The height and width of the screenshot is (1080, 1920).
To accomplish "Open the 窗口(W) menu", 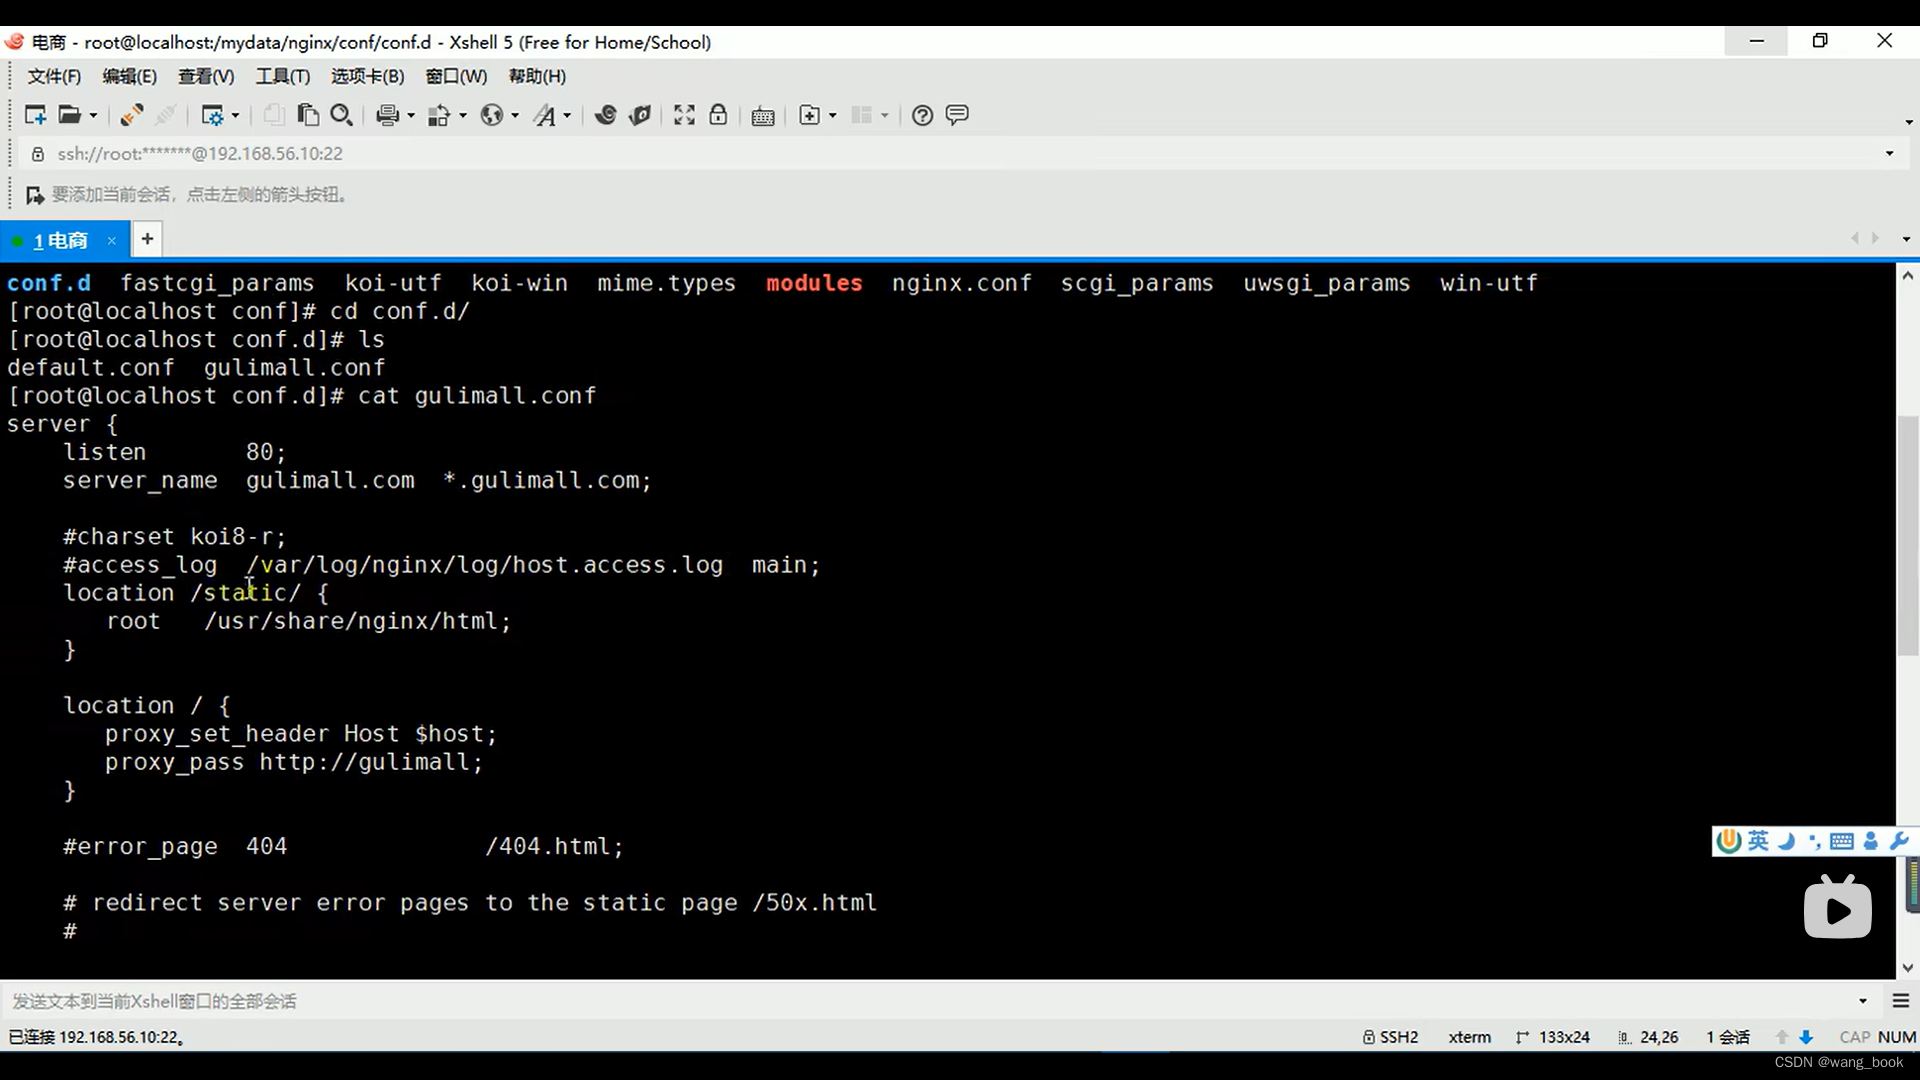I will [456, 77].
